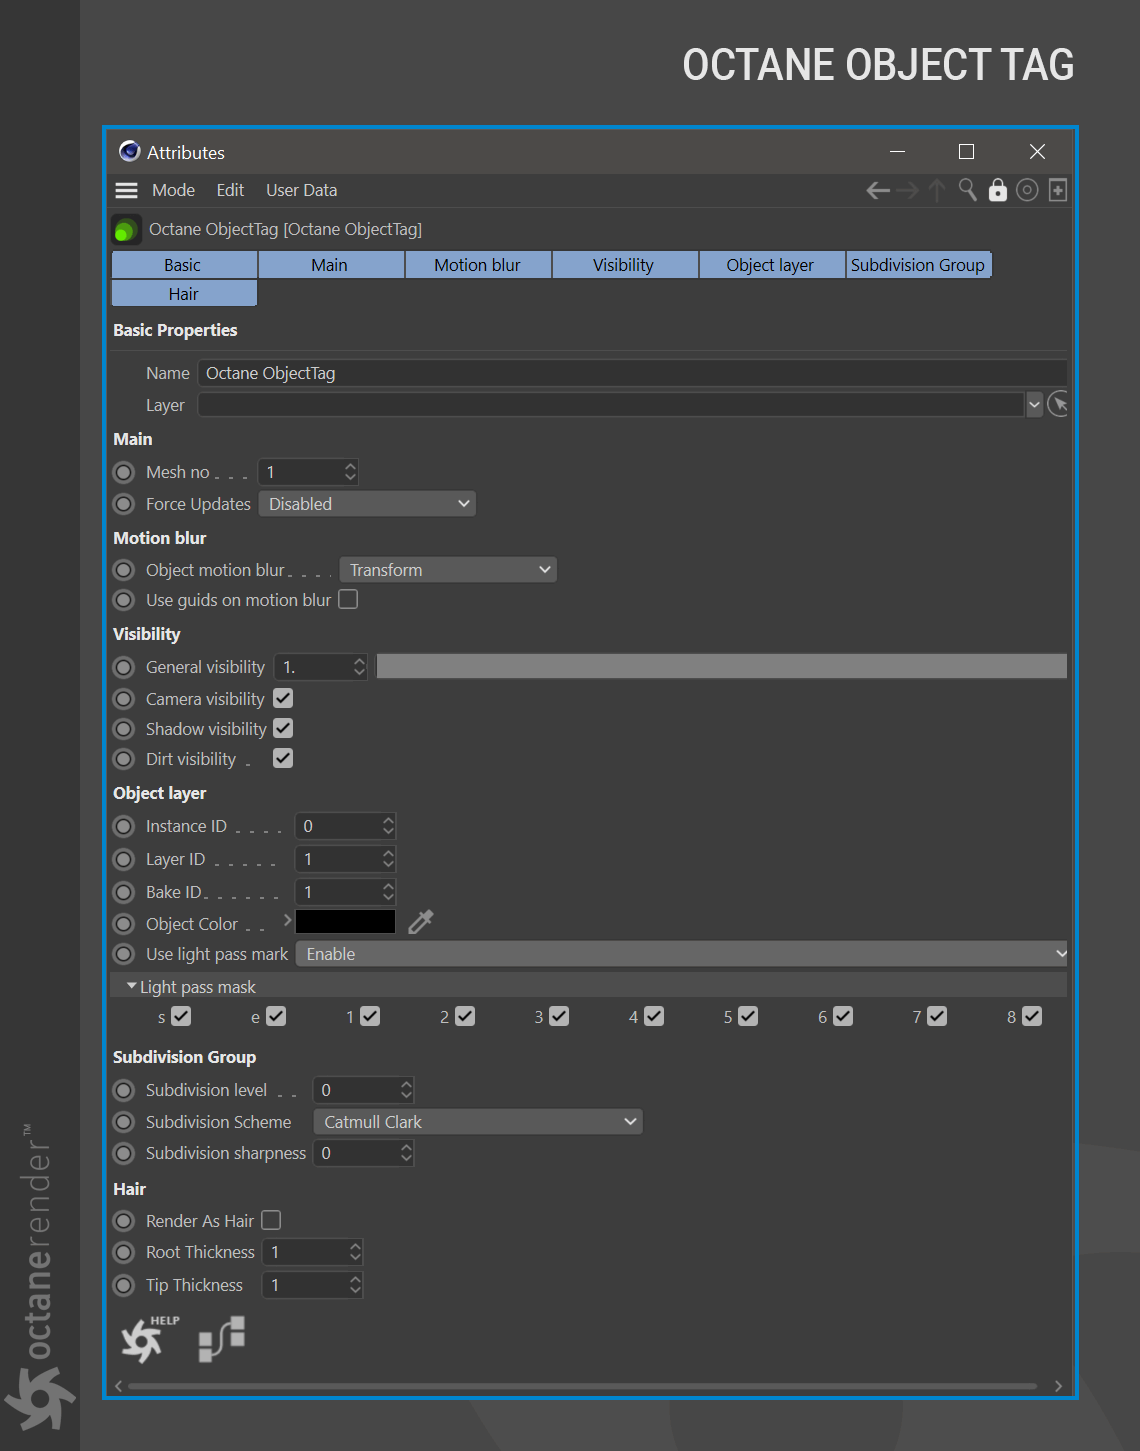The height and width of the screenshot is (1451, 1140).
Task: Click the Layer ID animation dot
Action: tap(124, 859)
